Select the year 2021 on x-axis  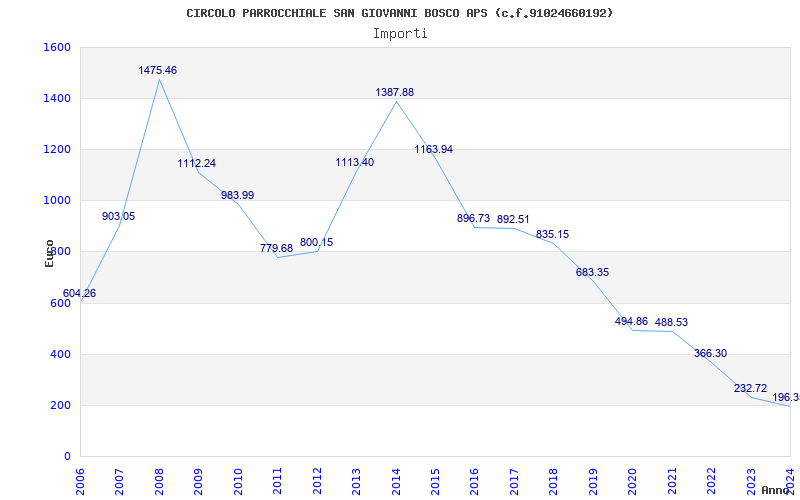672,481
